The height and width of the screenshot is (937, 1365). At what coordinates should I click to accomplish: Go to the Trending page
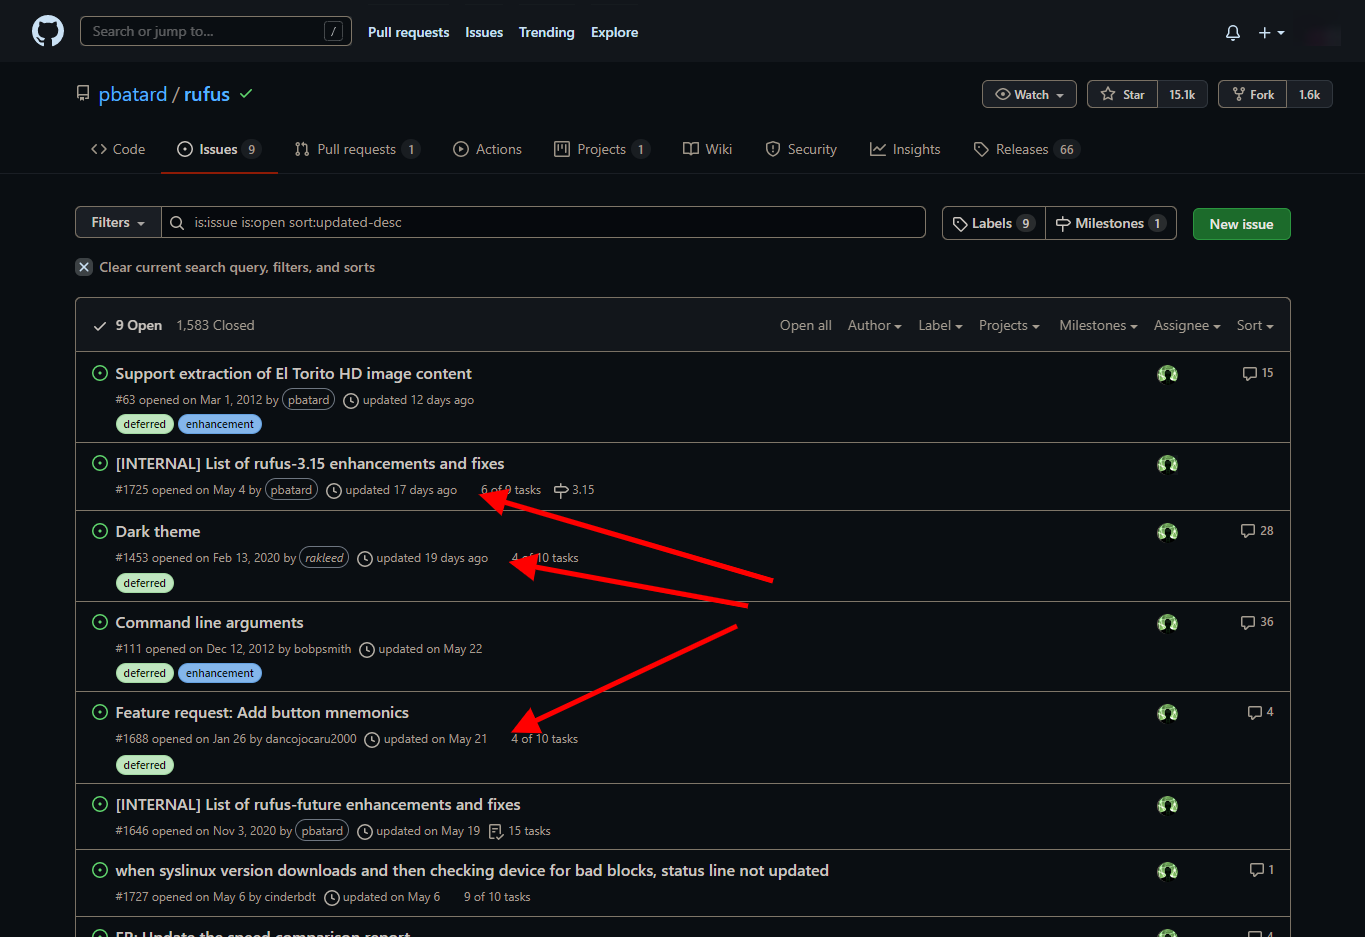[546, 32]
